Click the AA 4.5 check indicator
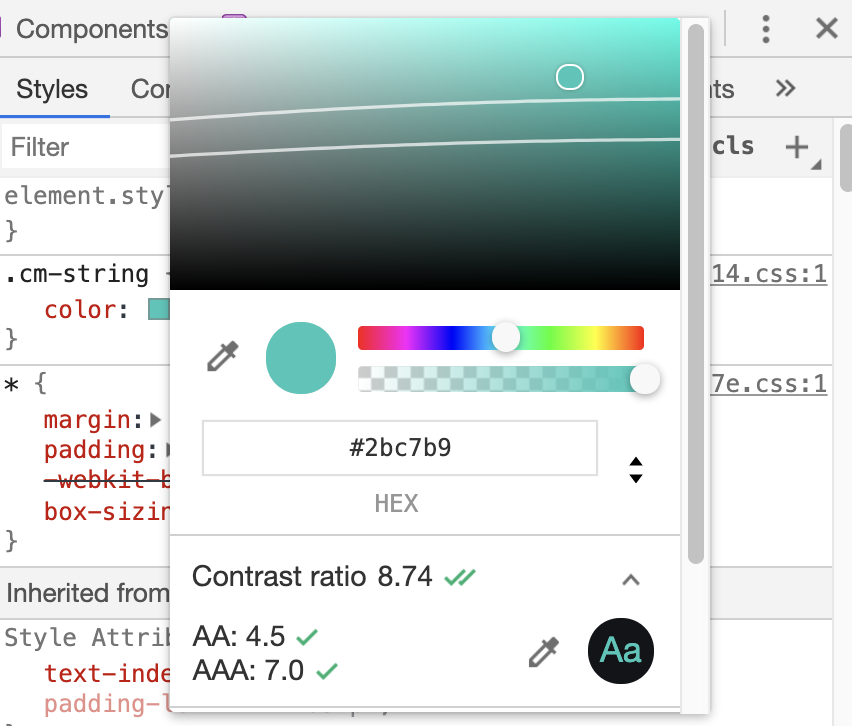Screen dimensions: 852x726 point(305,635)
